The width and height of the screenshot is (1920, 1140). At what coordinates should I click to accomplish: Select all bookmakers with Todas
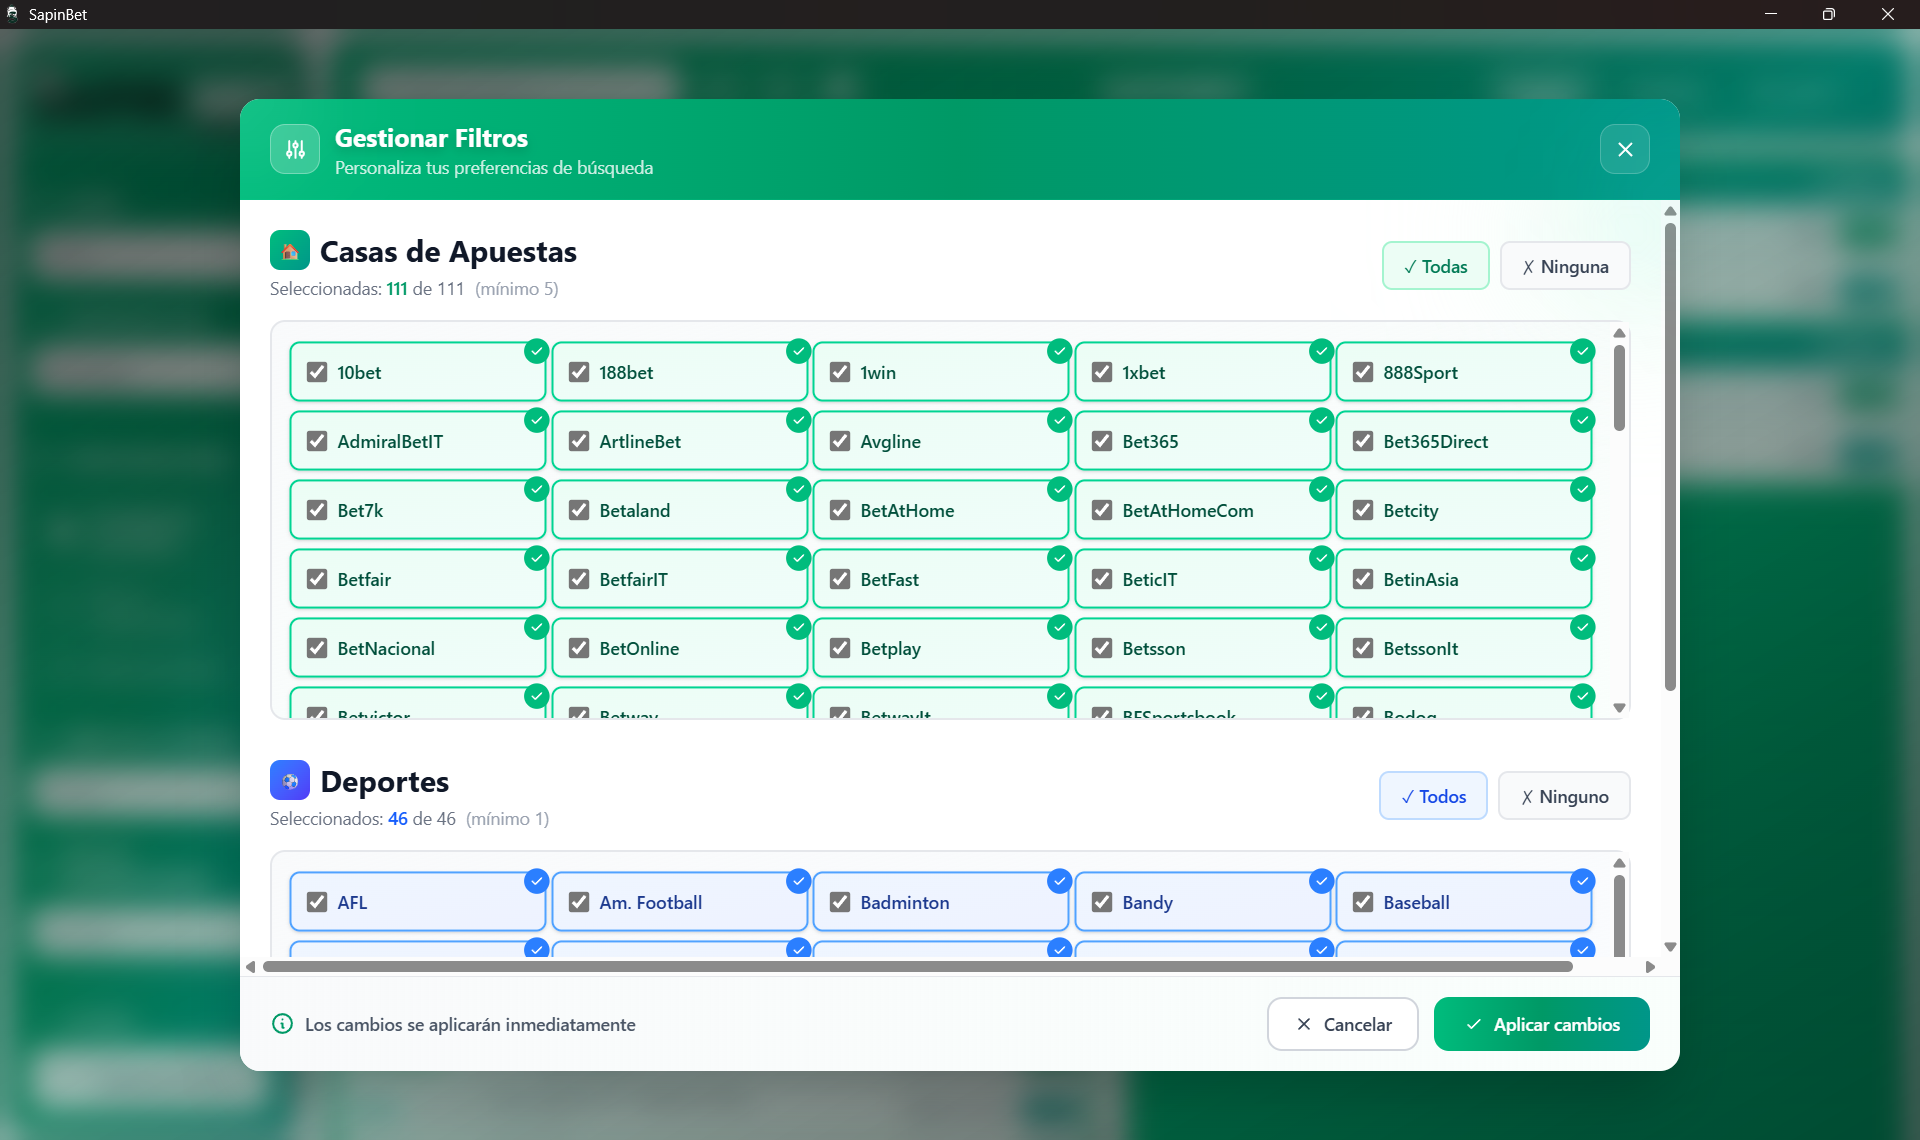1435,267
